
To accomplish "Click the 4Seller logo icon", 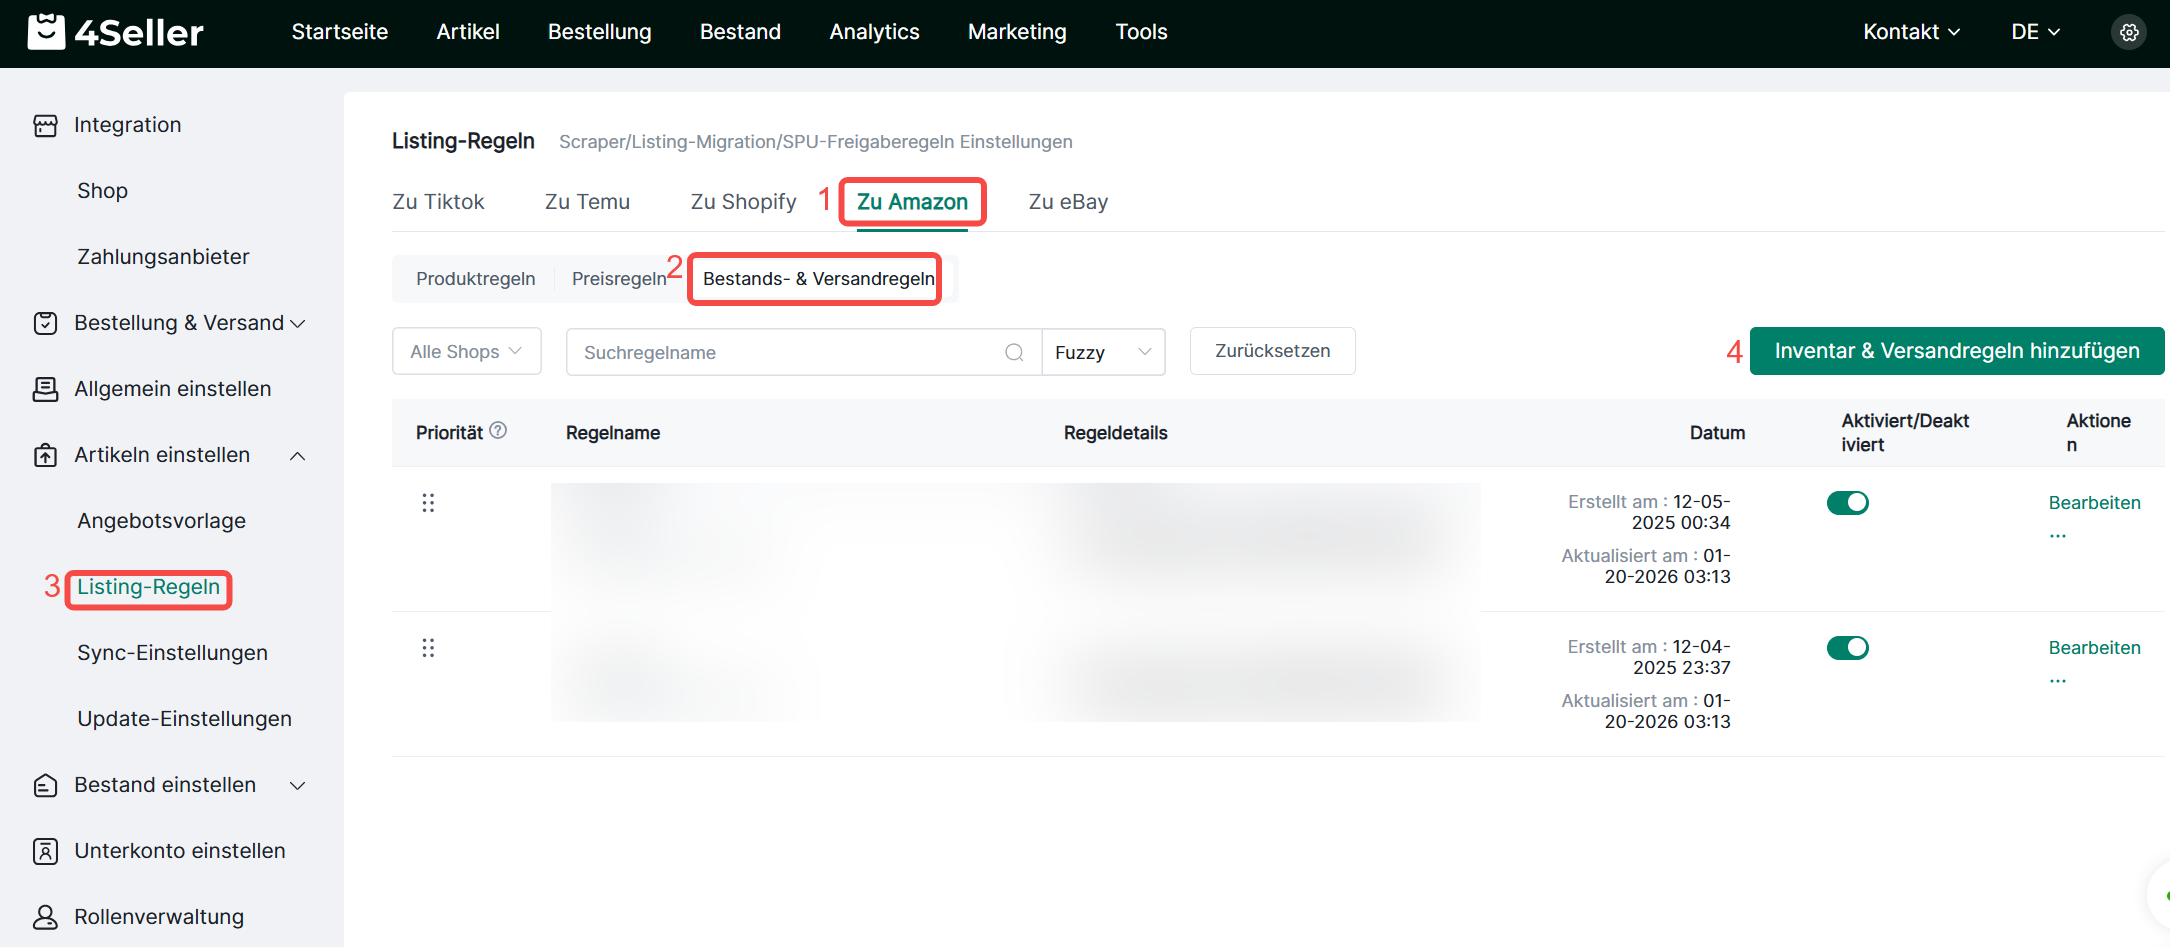I will pos(46,32).
